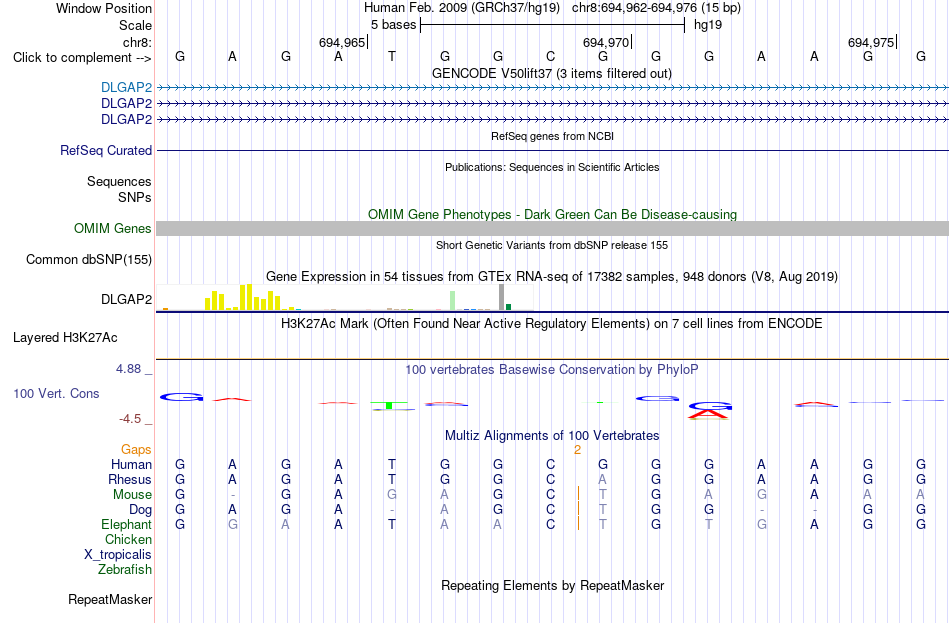Click the RepeatMasker track label
The height and width of the screenshot is (623, 950).
110,599
